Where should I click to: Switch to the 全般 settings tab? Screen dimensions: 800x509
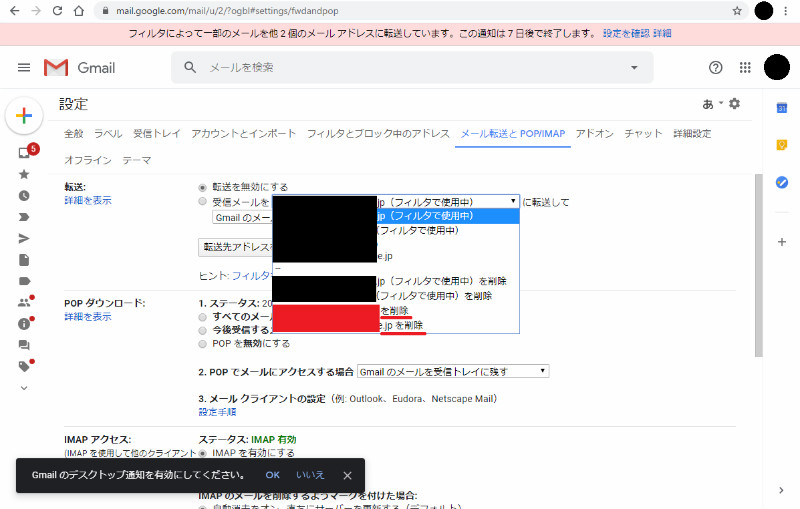(73, 134)
